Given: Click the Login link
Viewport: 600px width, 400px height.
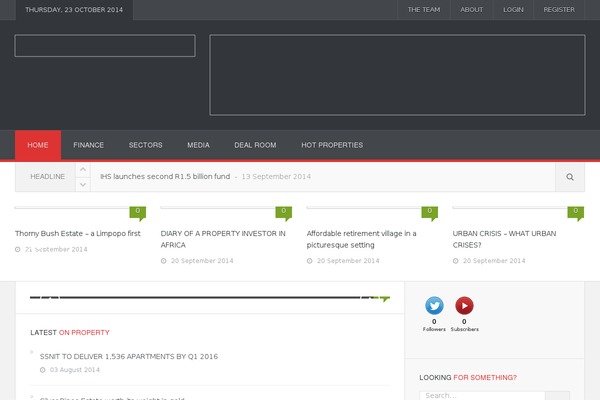Looking at the screenshot, I should [x=513, y=10].
